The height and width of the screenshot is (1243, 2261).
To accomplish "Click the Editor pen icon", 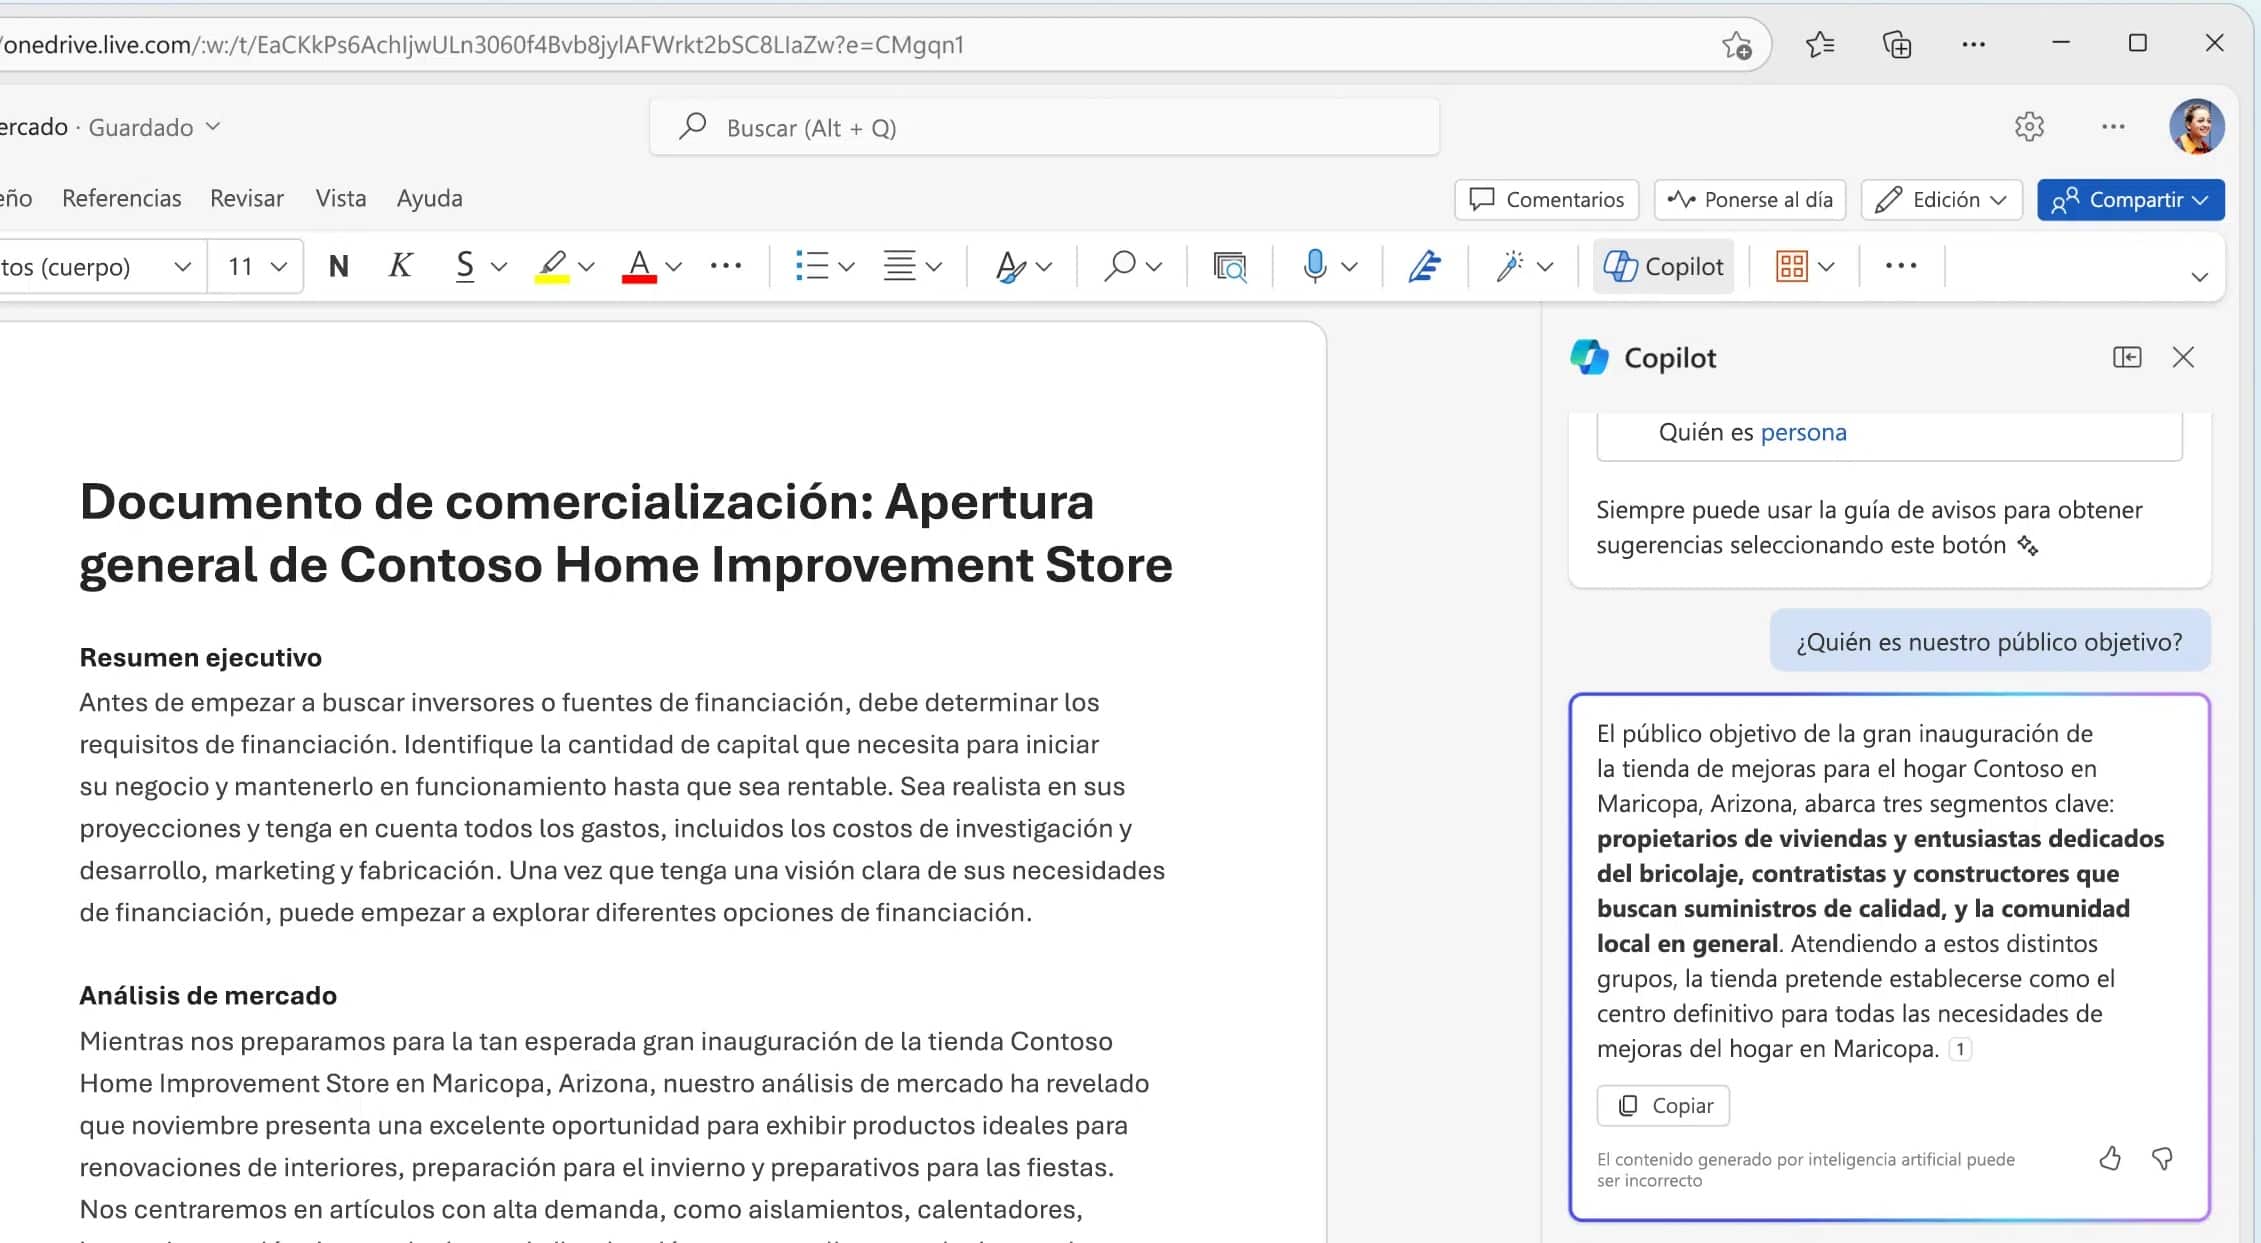I will point(1425,266).
